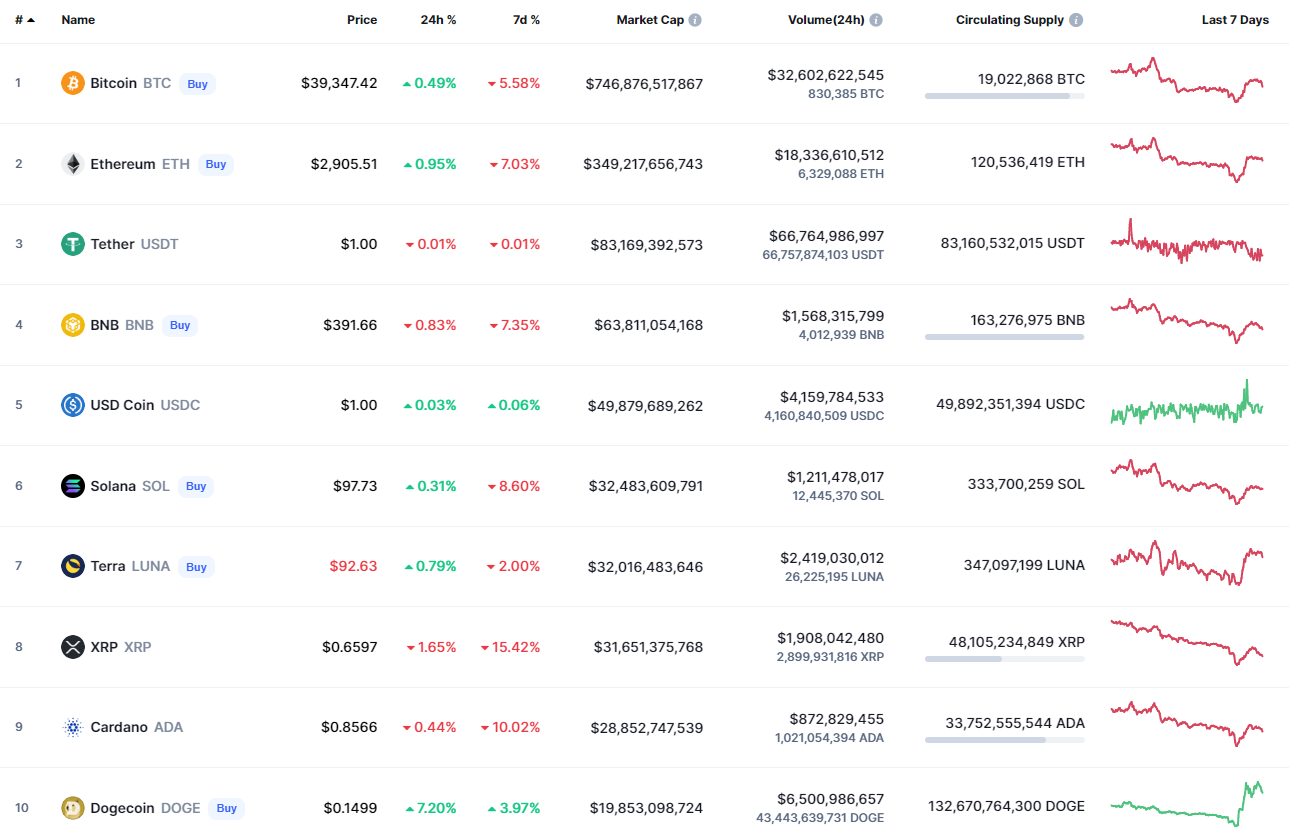Sort by the 7d % column header
Screen dimensions: 1289x837
pyautogui.click(x=526, y=20)
